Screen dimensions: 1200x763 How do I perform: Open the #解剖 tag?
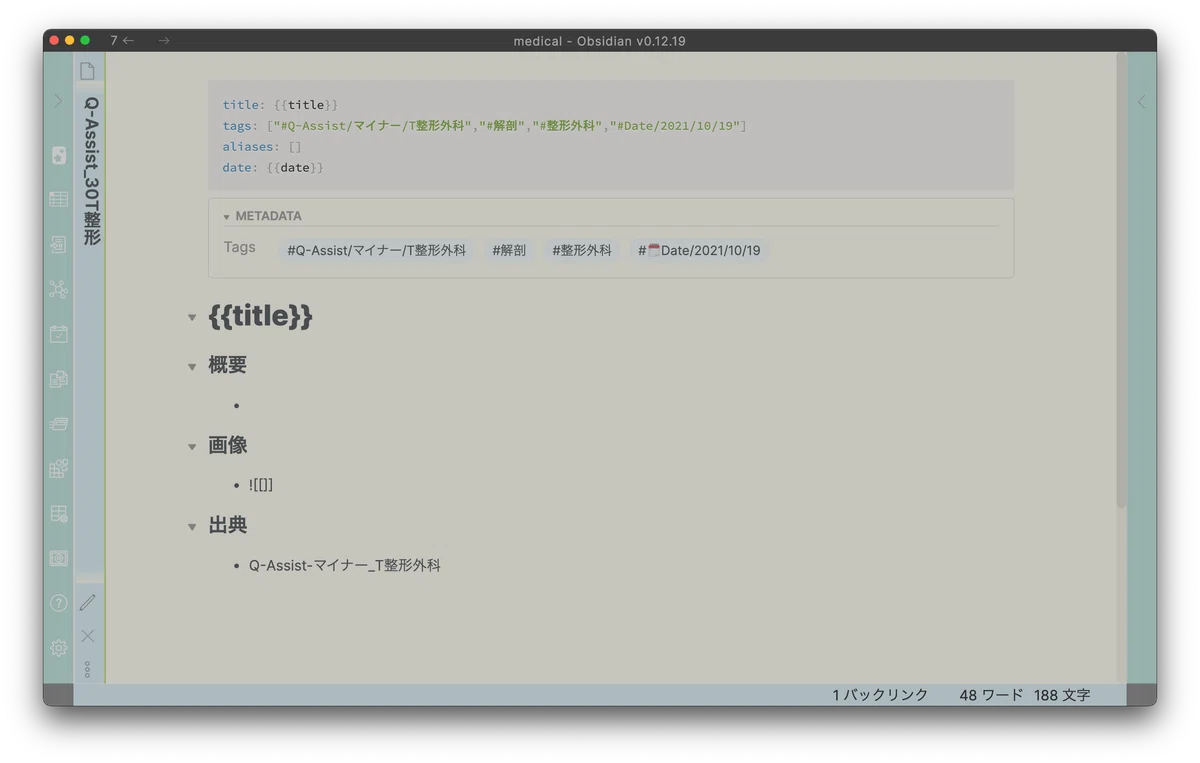coord(509,251)
